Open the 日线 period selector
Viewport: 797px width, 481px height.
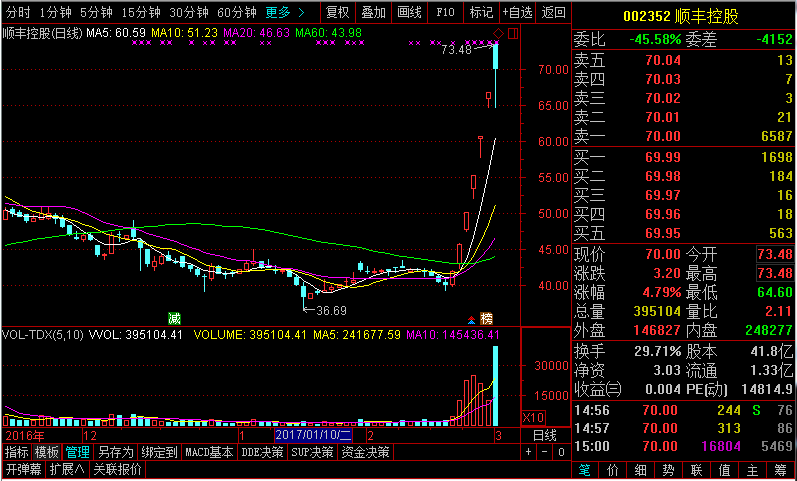tap(544, 435)
